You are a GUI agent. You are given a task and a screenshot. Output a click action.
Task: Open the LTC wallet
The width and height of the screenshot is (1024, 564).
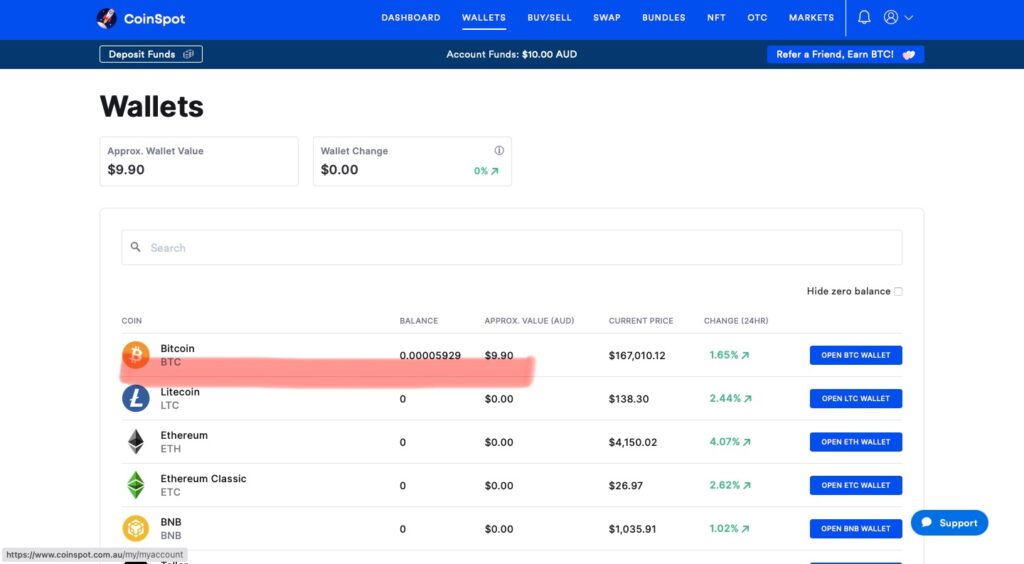[856, 399]
